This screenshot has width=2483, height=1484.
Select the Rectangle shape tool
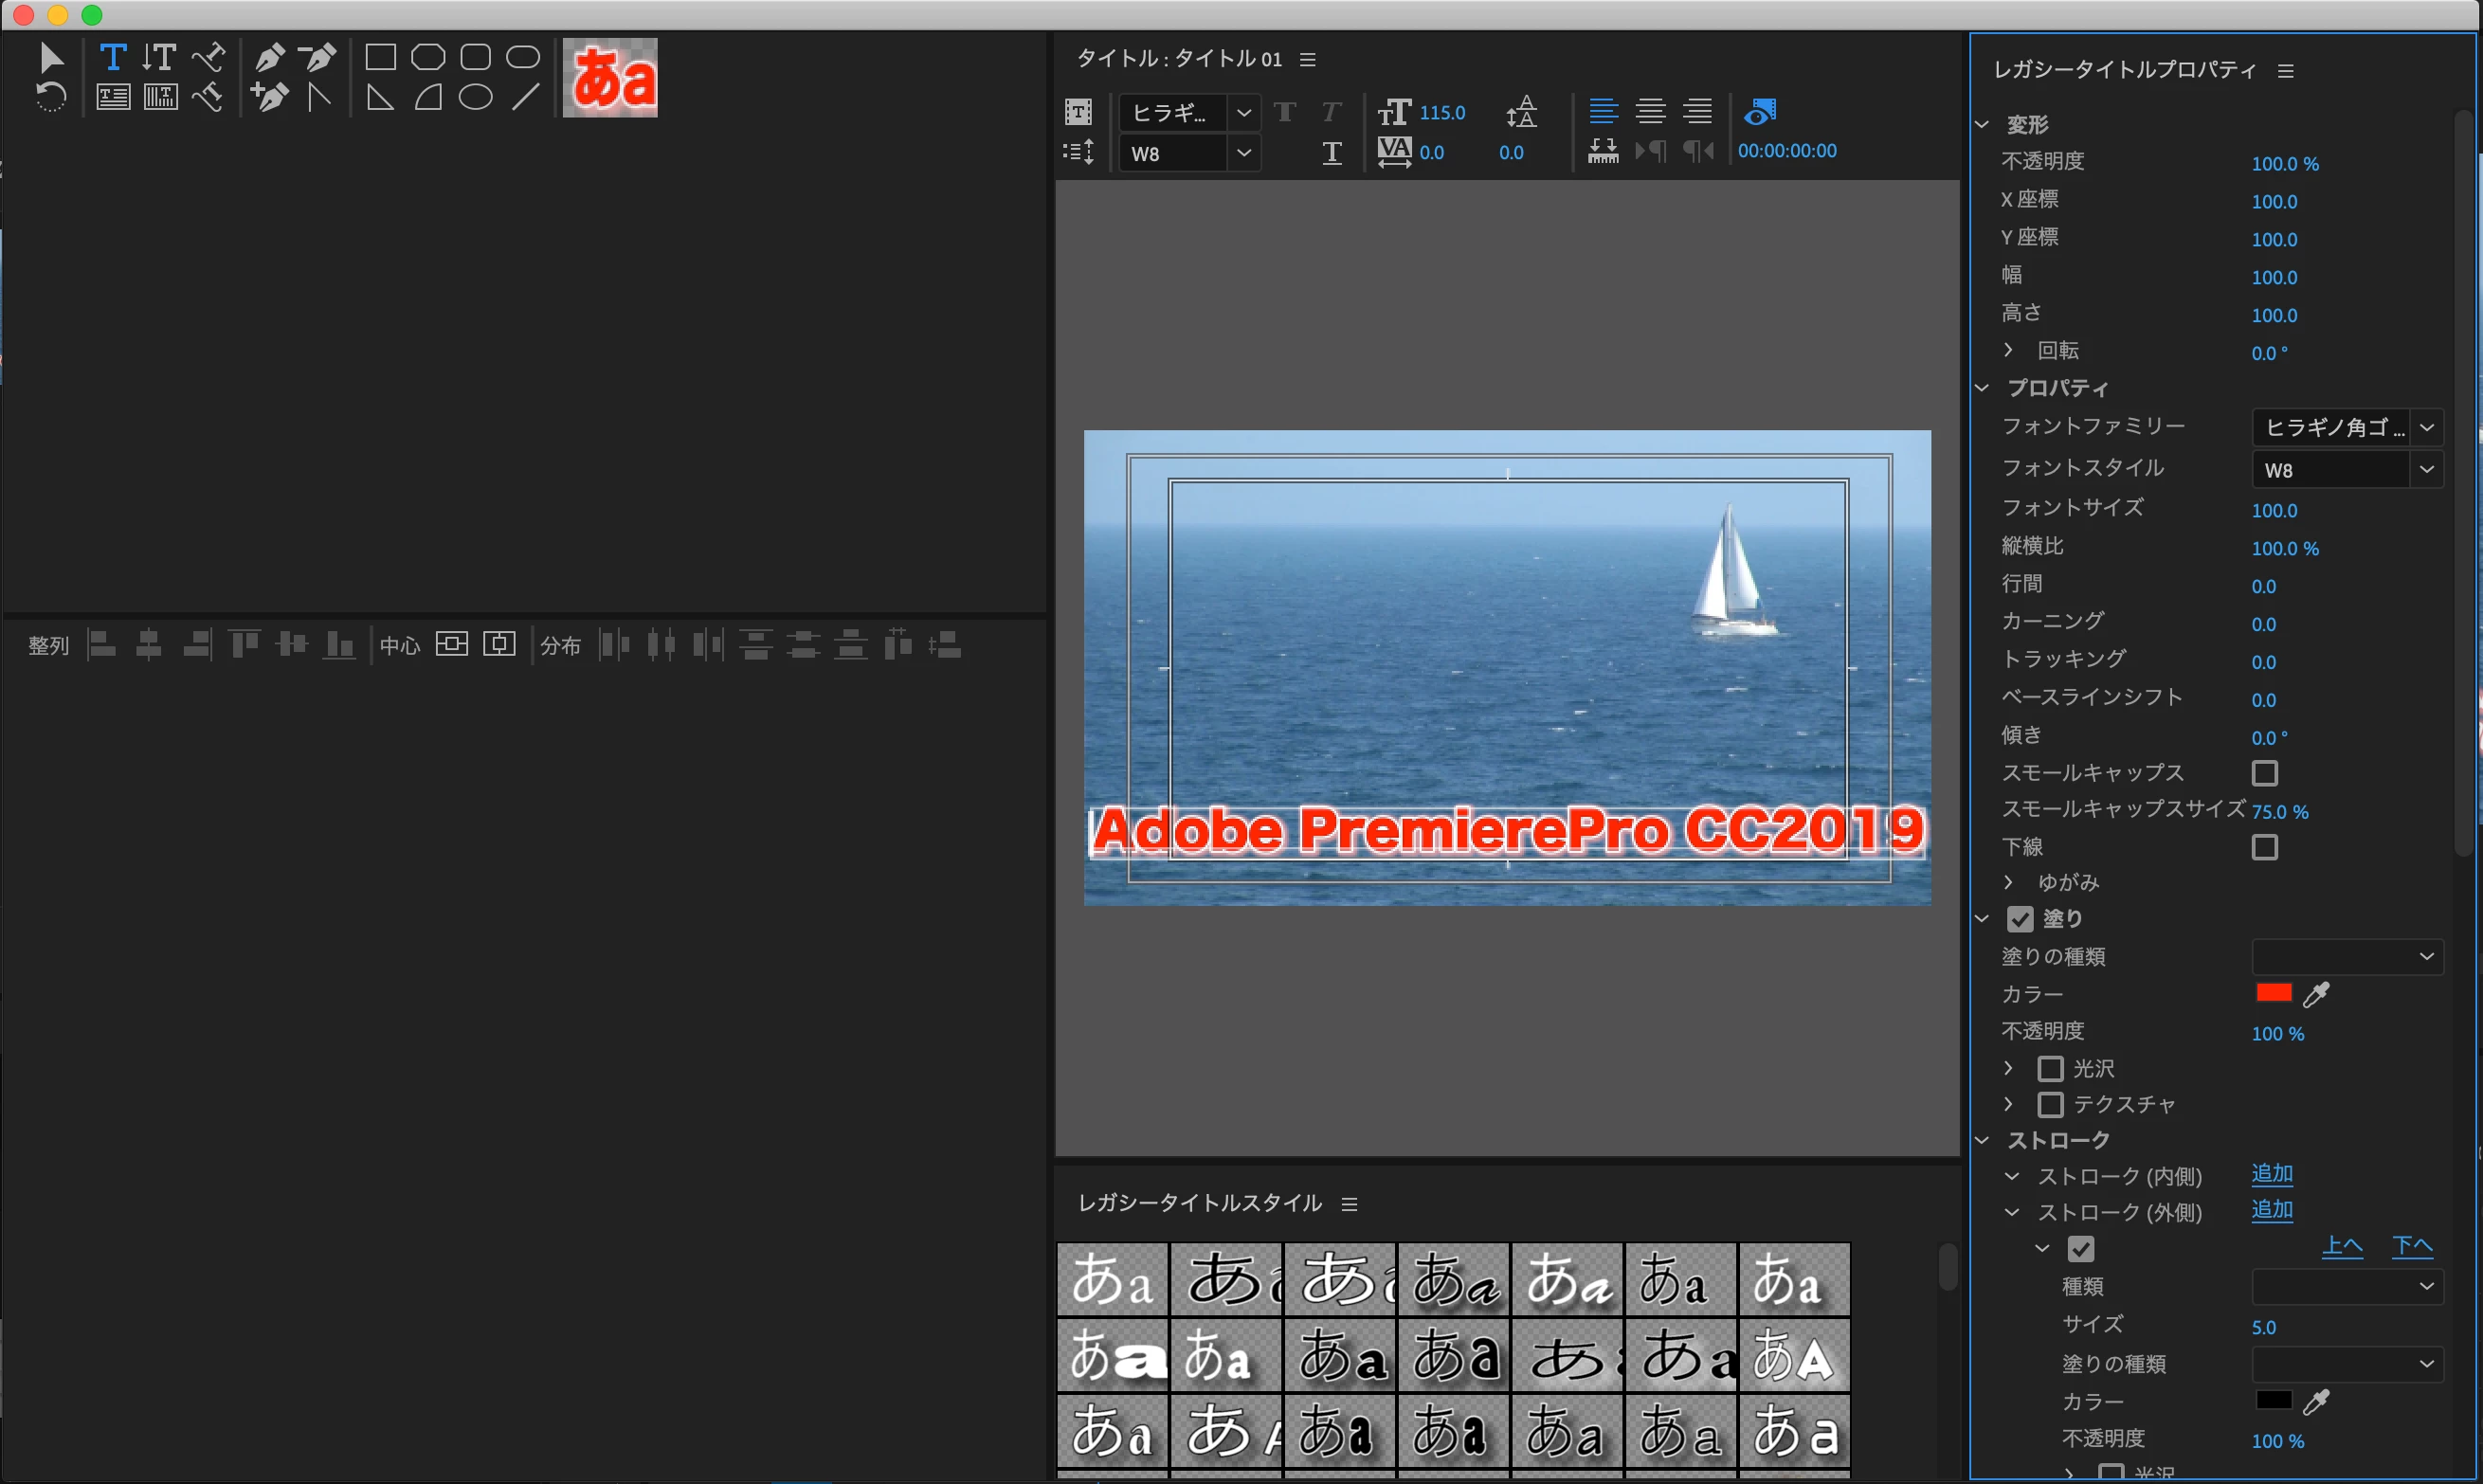pos(380,57)
